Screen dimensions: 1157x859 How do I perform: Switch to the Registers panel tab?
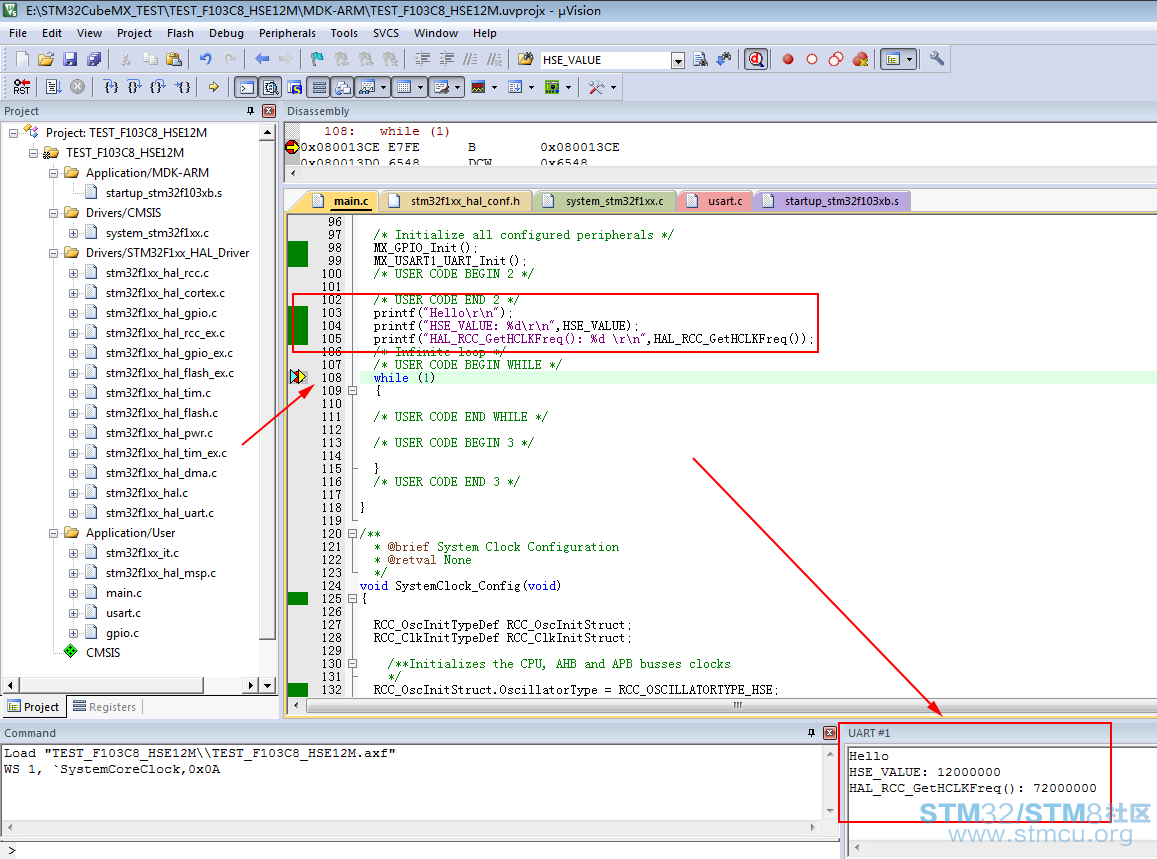point(105,706)
